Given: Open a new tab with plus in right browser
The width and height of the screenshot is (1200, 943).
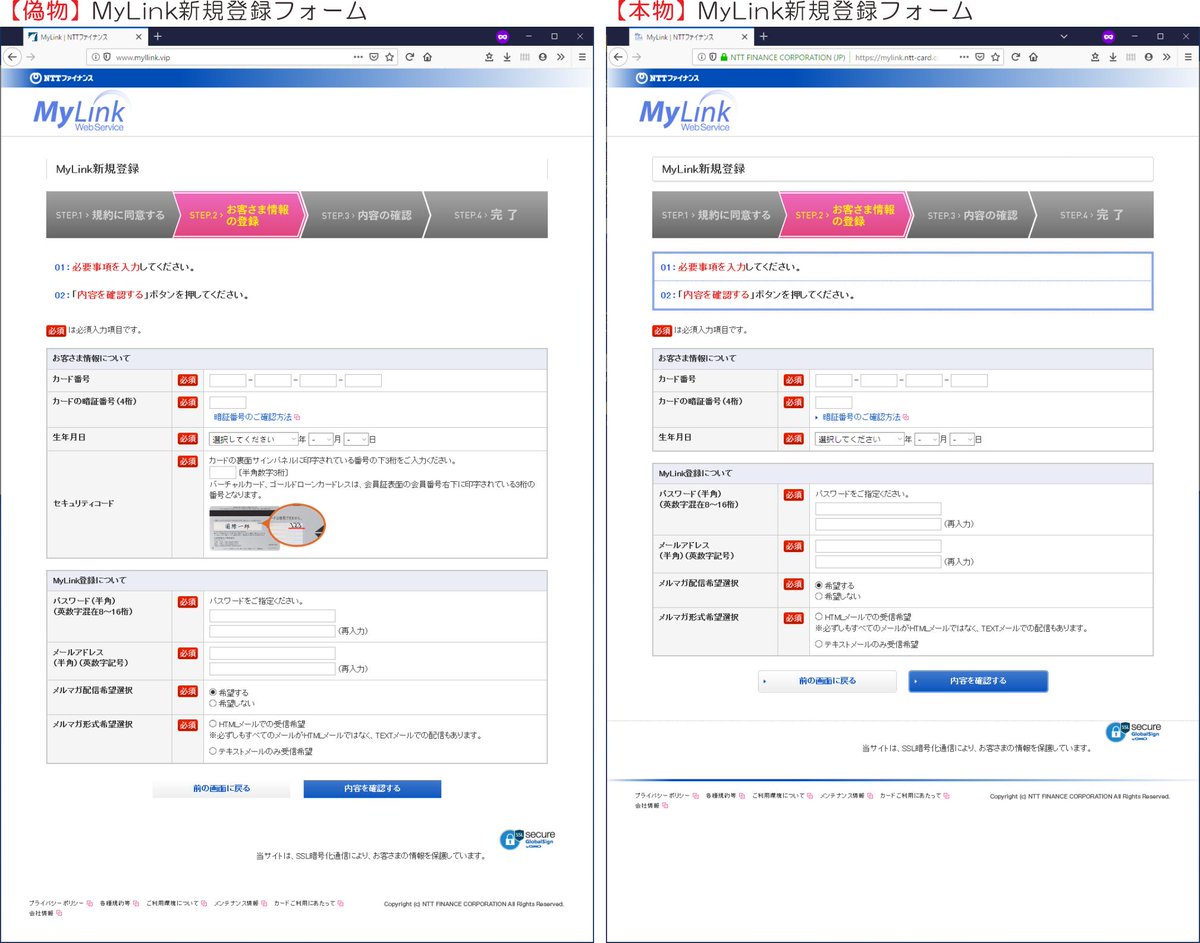Looking at the screenshot, I should coord(763,36).
